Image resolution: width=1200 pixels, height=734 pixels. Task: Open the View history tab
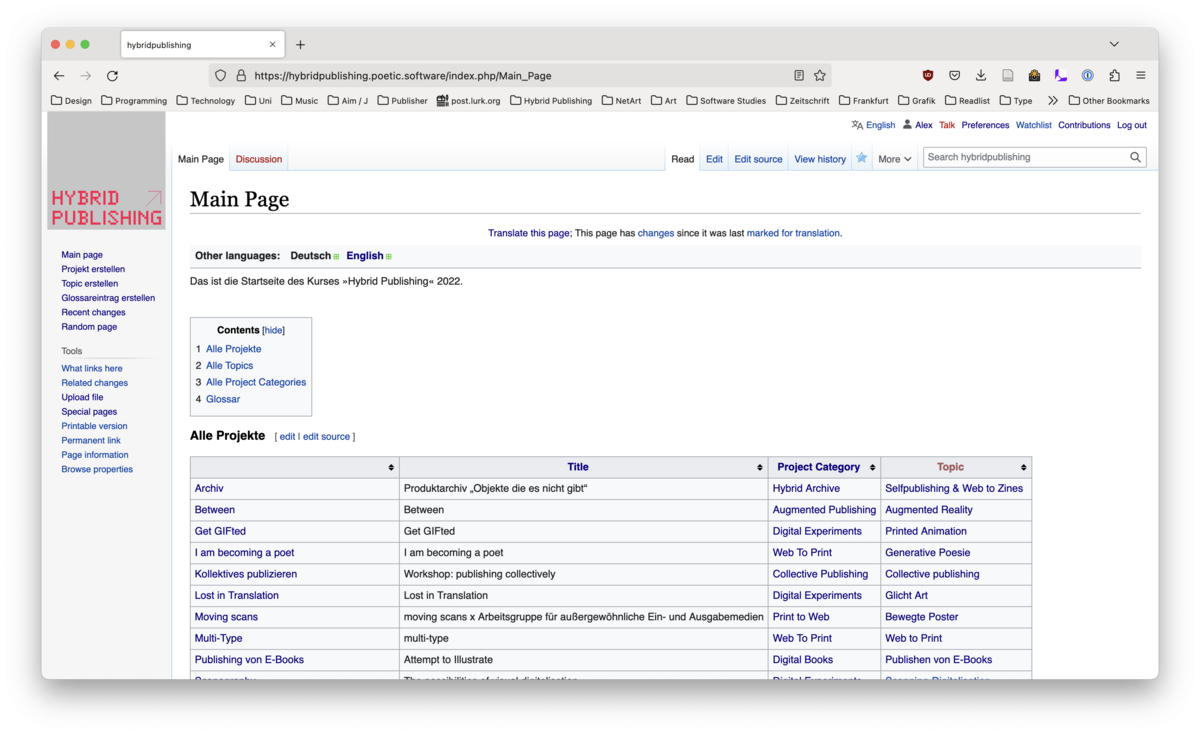(x=820, y=159)
